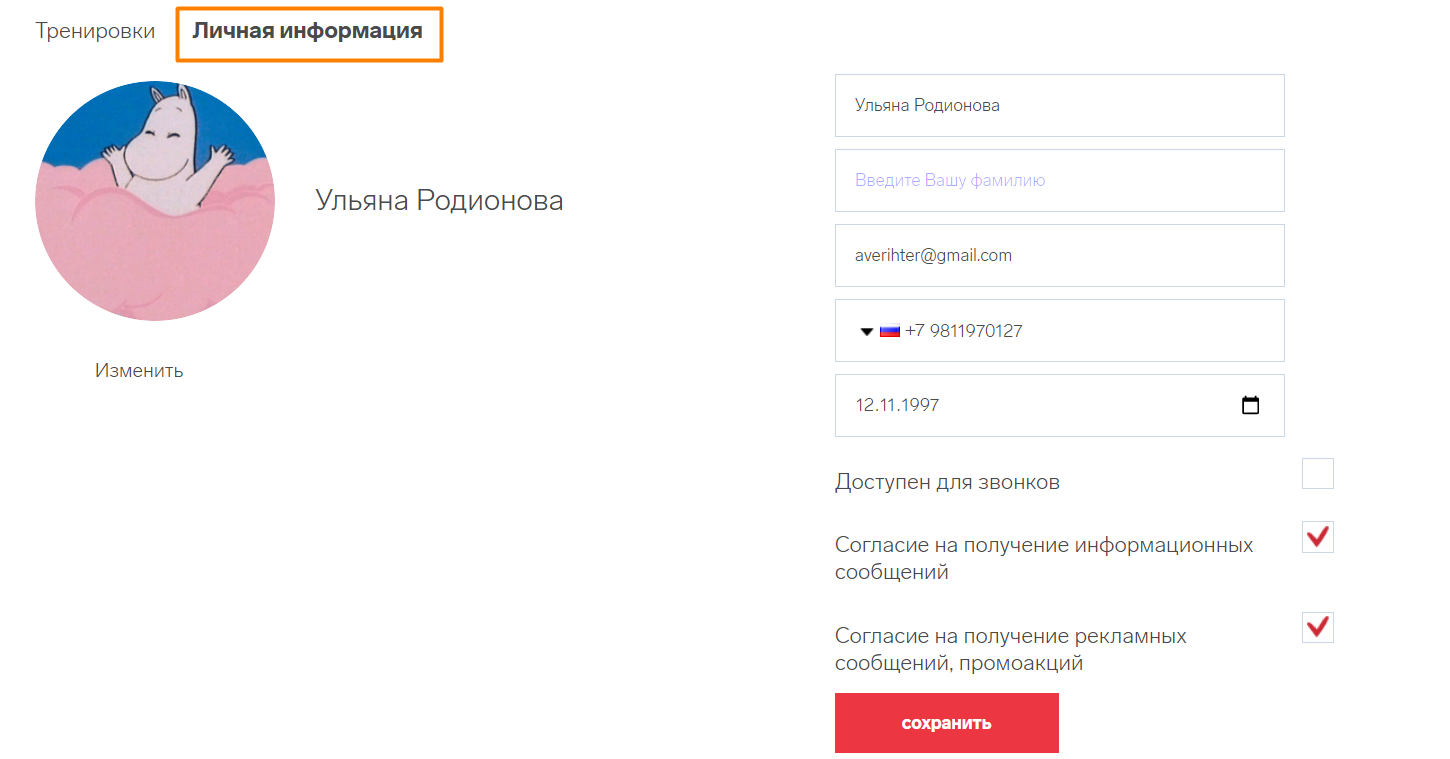Image resolution: width=1450 pixels, height=759 pixels.
Task: Uncheck the promo messages consent checkbox
Action: click(x=1317, y=627)
